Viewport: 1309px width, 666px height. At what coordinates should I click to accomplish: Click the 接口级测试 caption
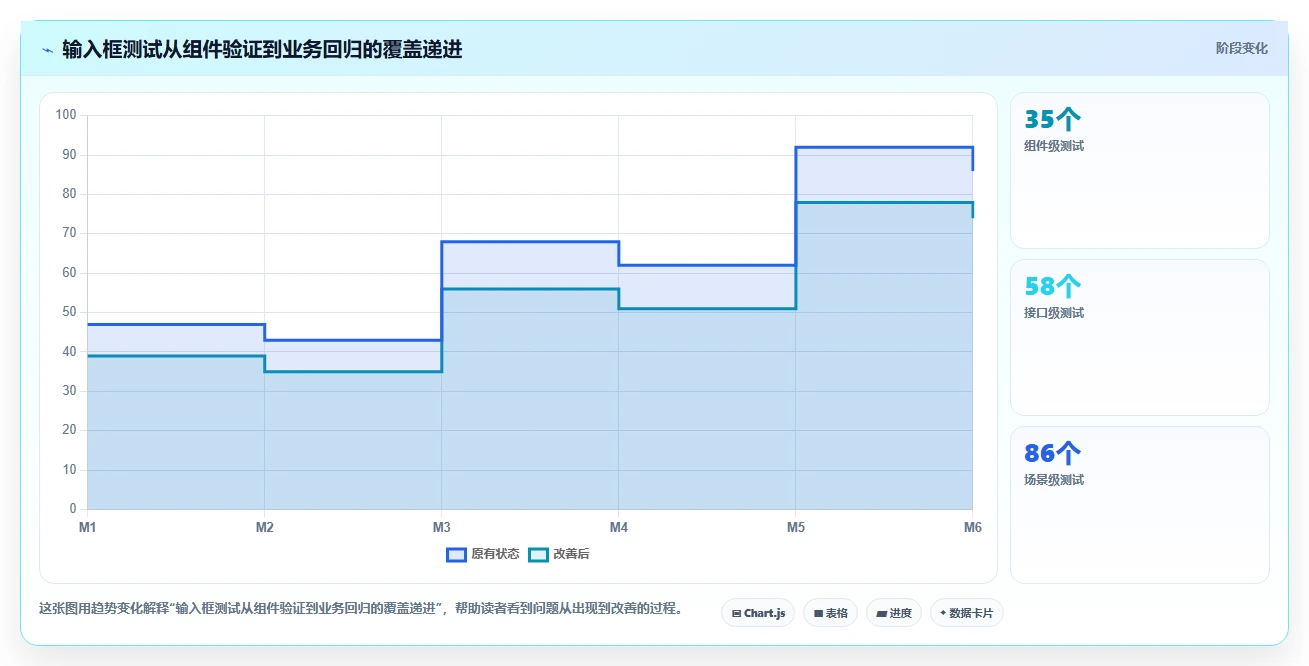(1054, 313)
